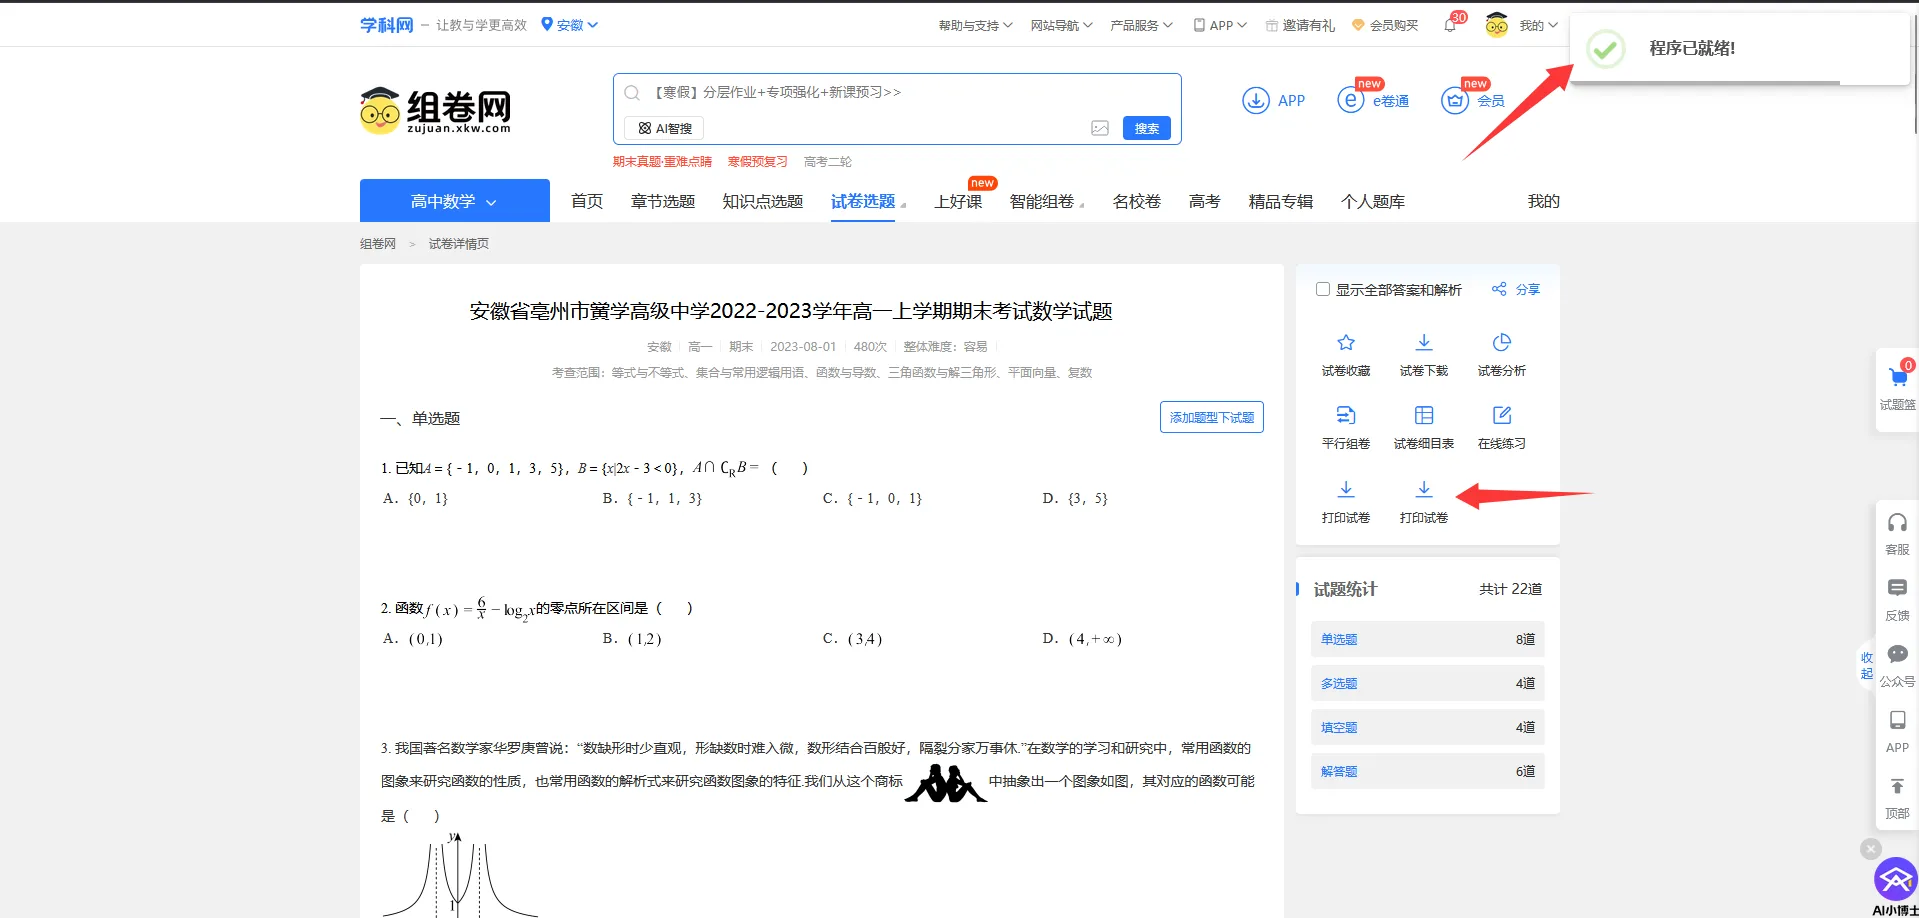
Task: Open 试卷分析 via the pie chart icon
Action: click(x=1501, y=343)
